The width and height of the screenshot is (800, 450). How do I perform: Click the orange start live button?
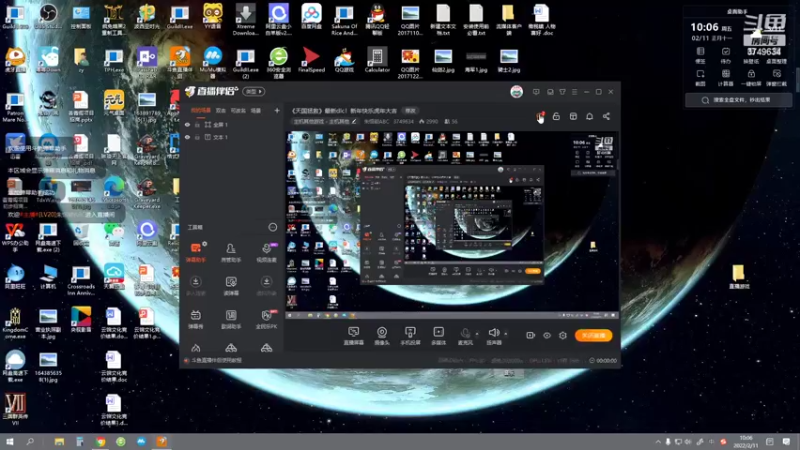[x=593, y=335]
